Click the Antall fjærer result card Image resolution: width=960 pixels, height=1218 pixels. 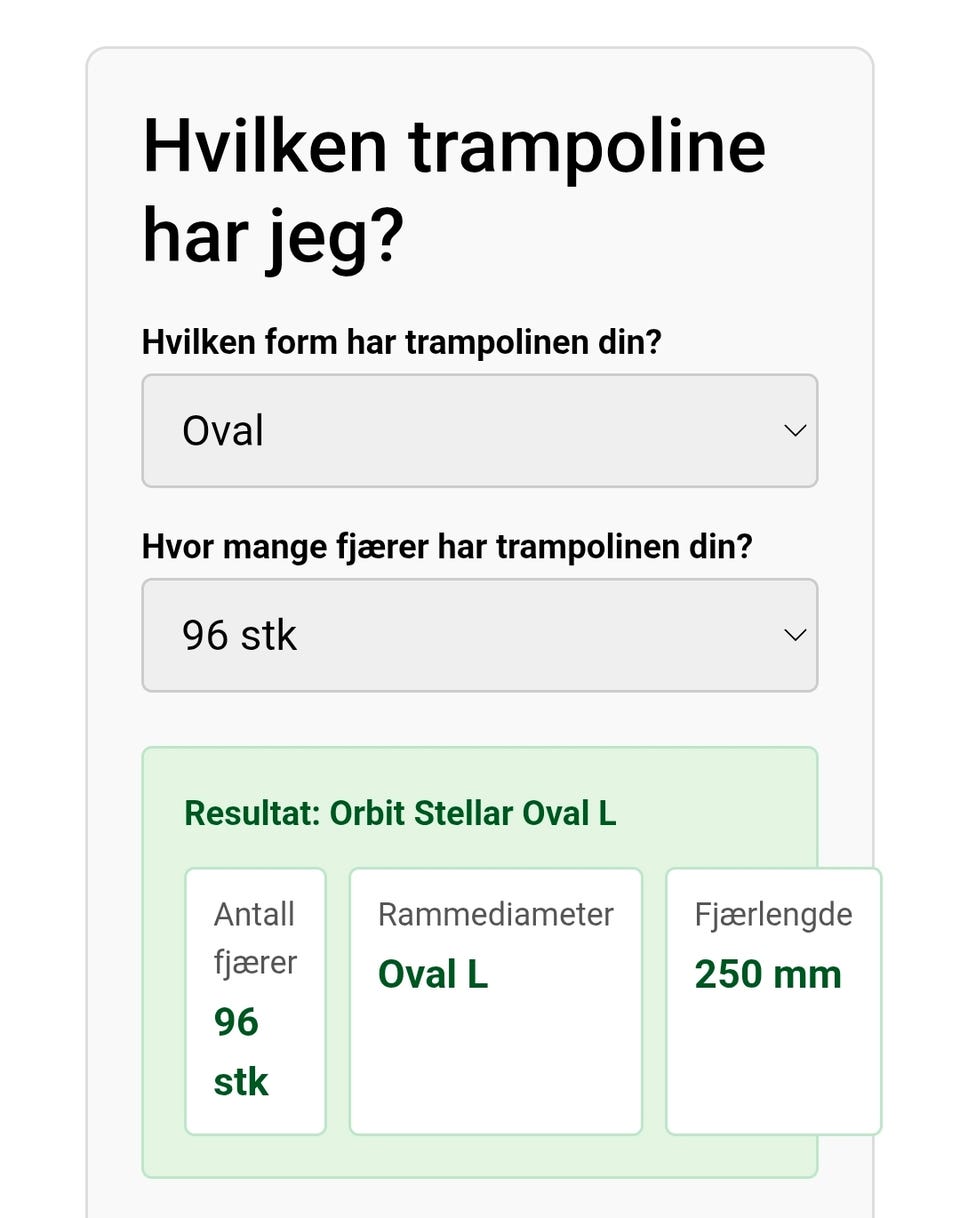pyautogui.click(x=256, y=1001)
